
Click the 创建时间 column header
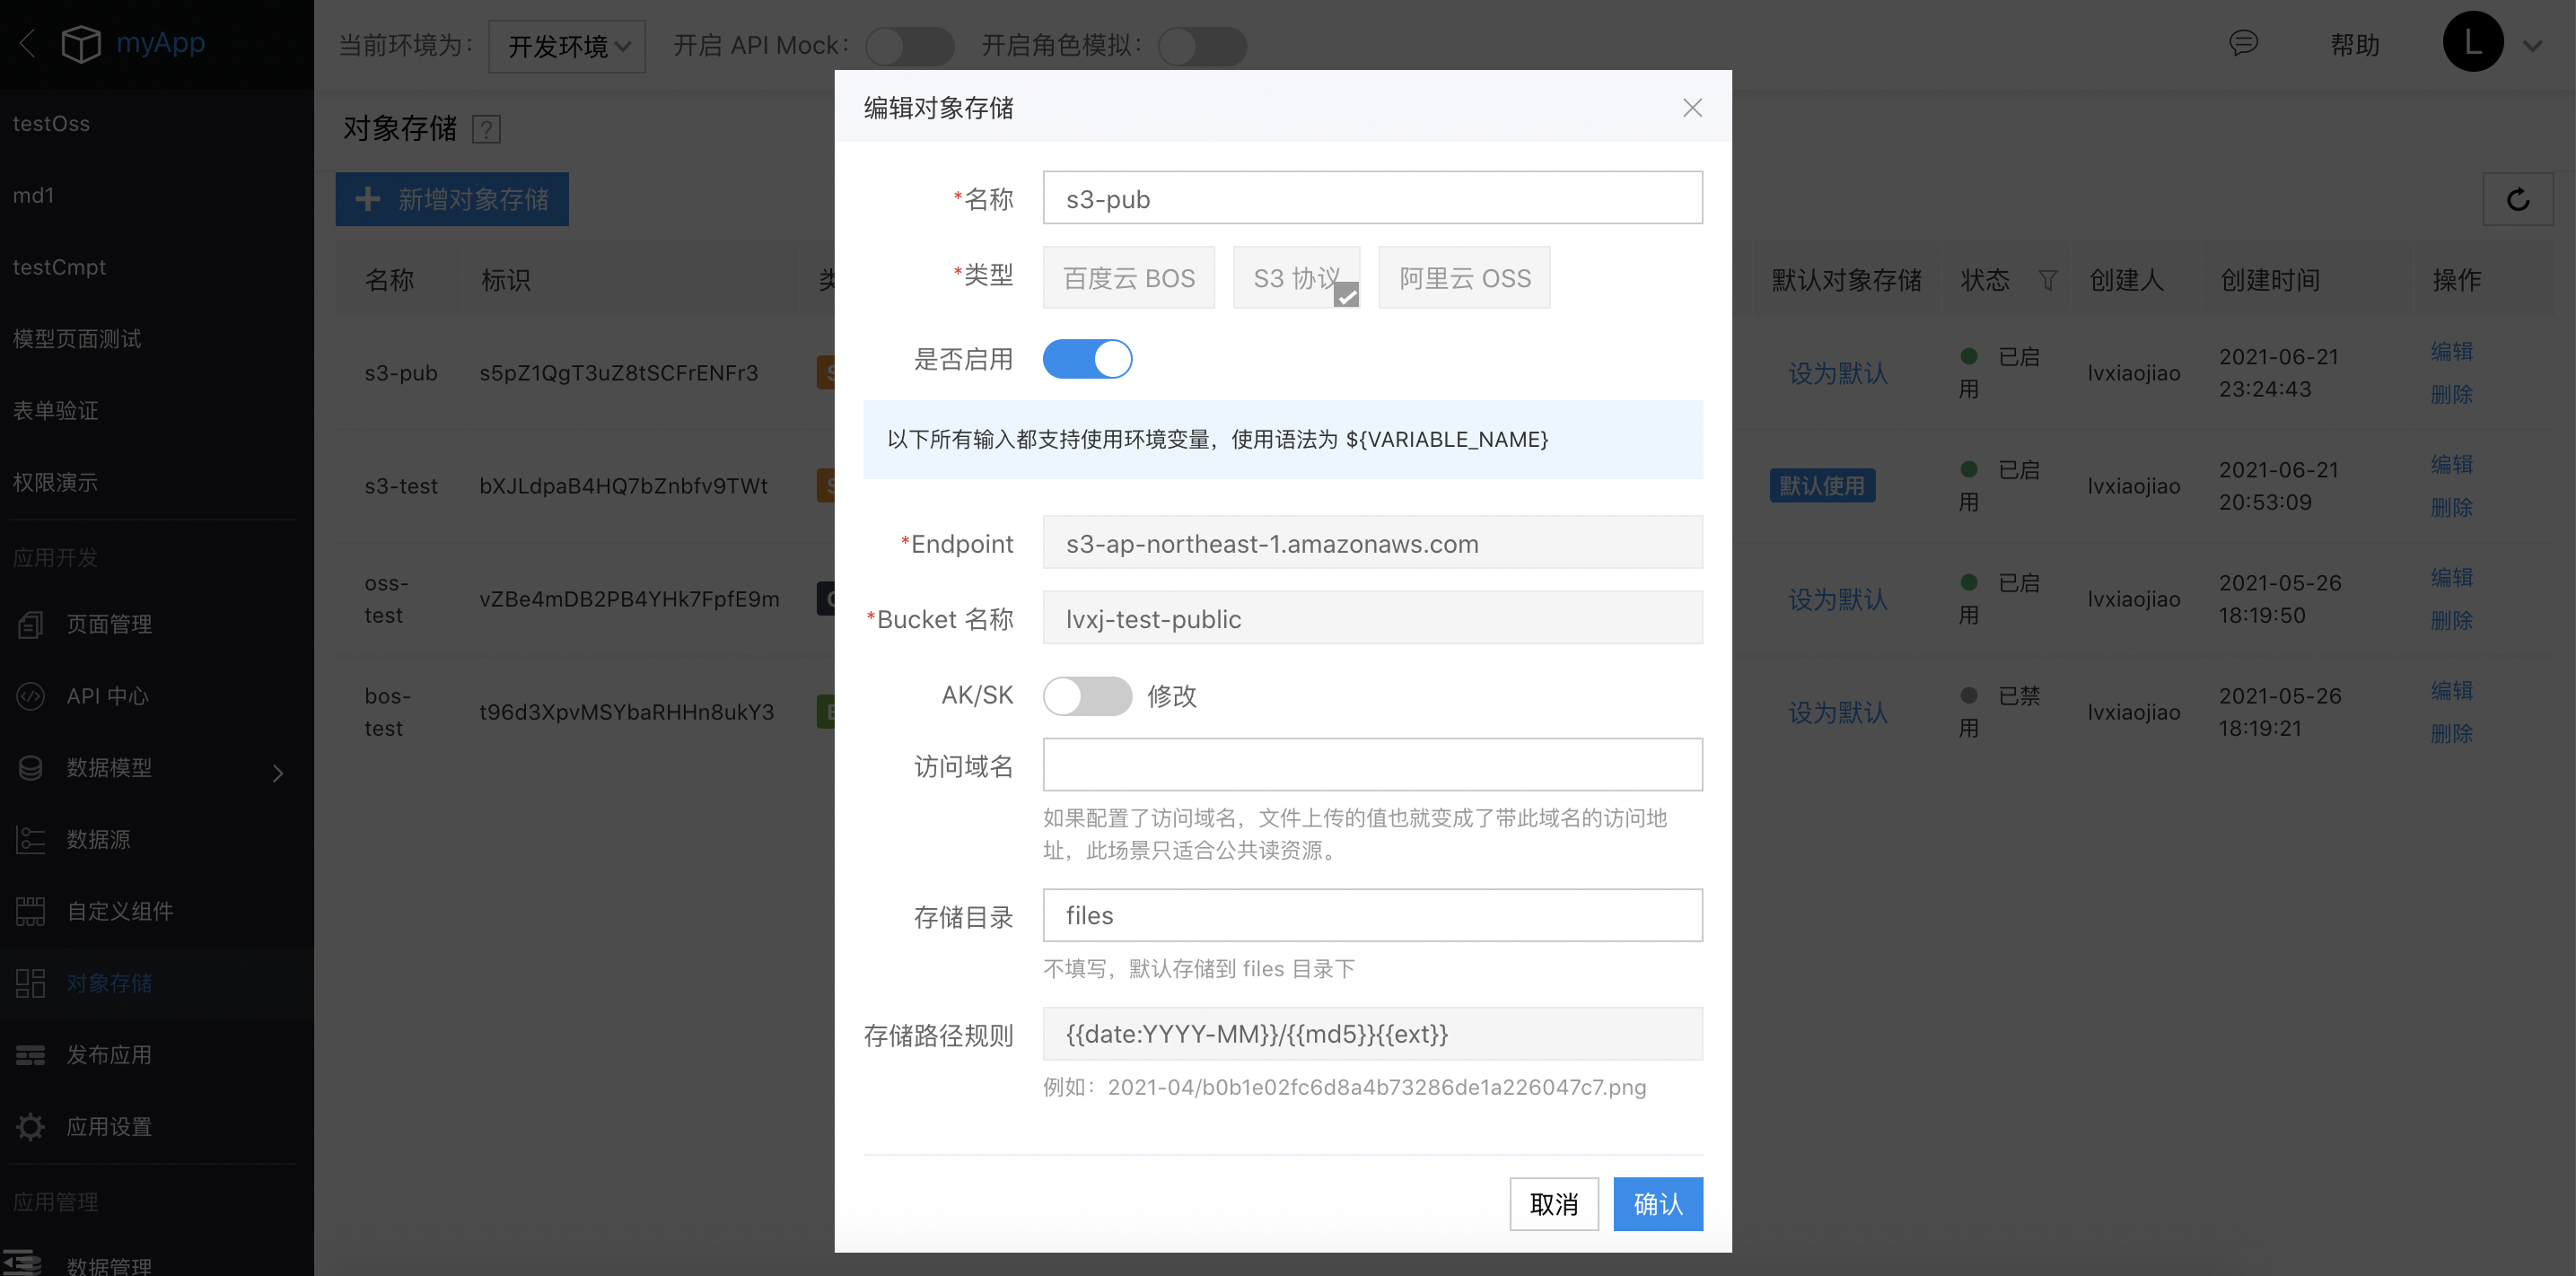click(2269, 280)
